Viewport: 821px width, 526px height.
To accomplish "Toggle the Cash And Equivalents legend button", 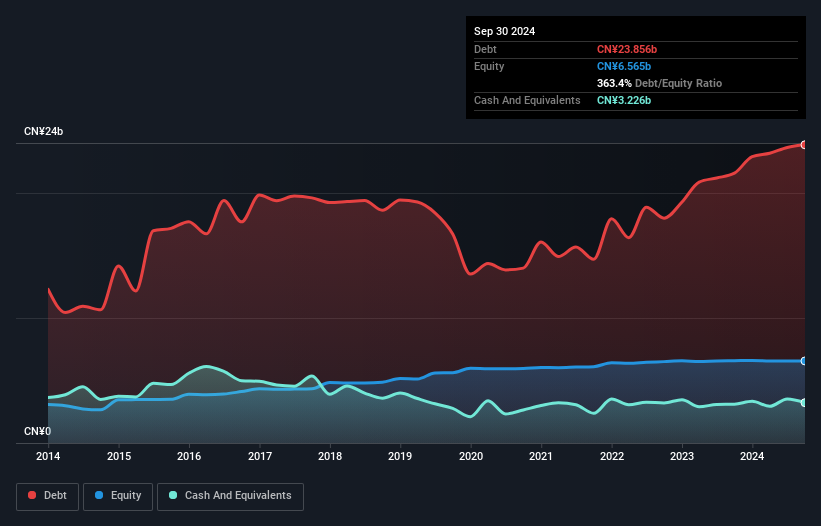I will click(230, 496).
